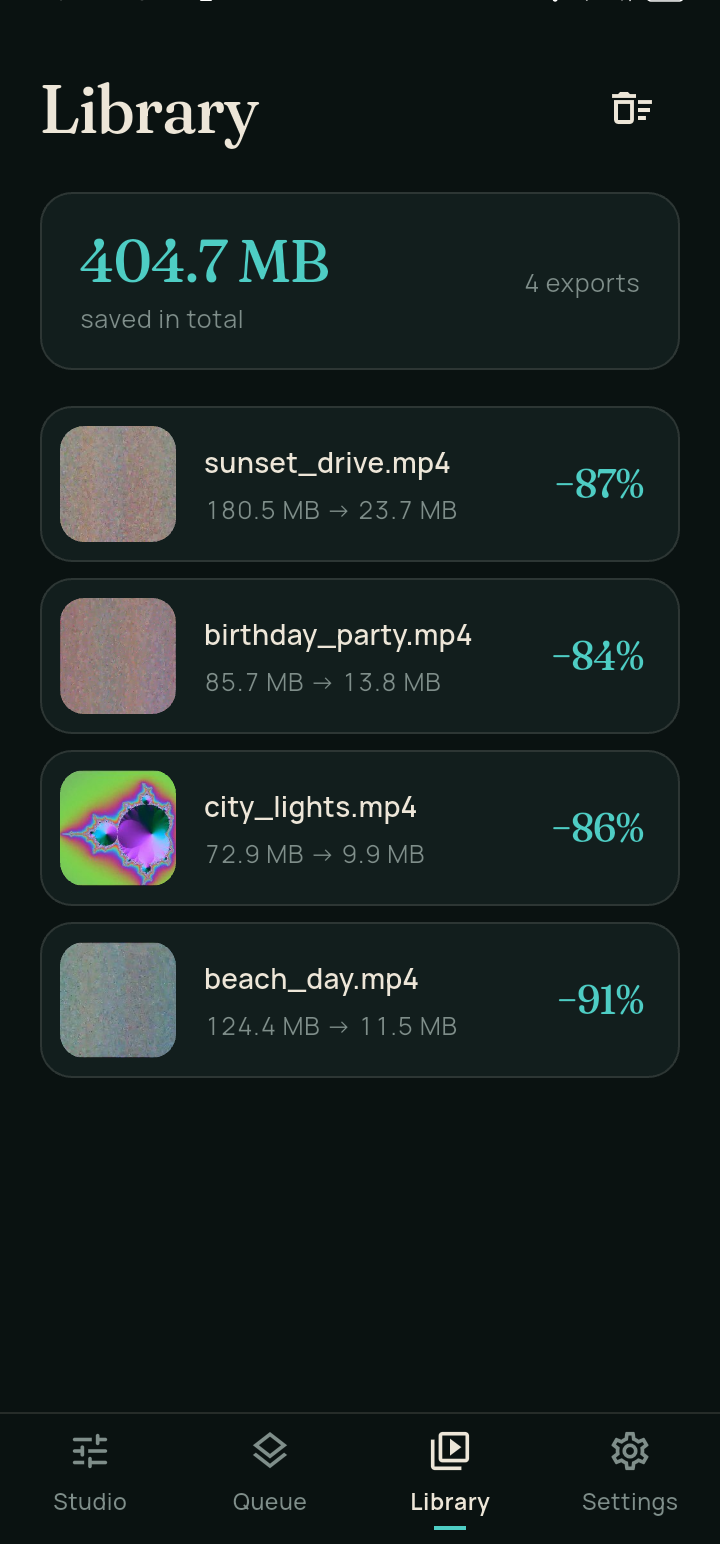720x1544 pixels.
Task: Tap the beach_day.mp4 thumbnail
Action: click(x=118, y=1000)
